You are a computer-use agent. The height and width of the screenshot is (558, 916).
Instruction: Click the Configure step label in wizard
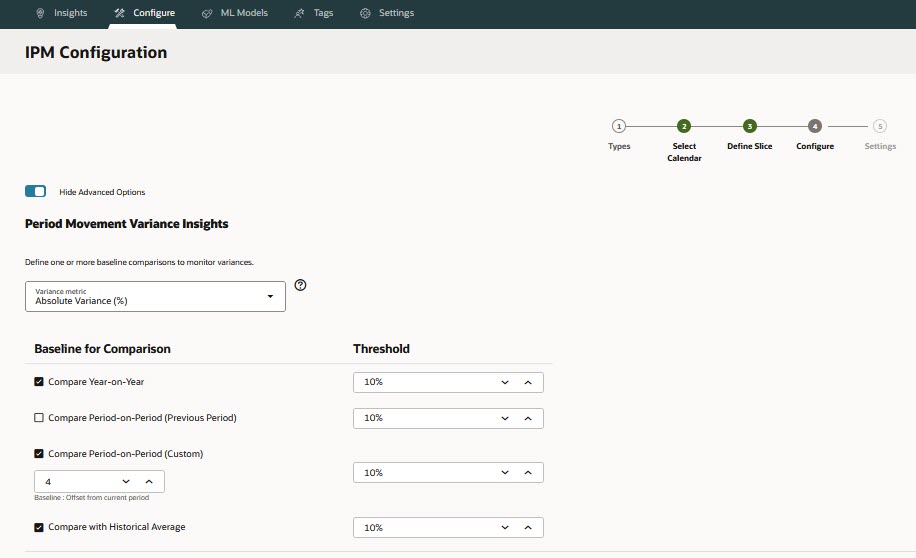pos(815,146)
